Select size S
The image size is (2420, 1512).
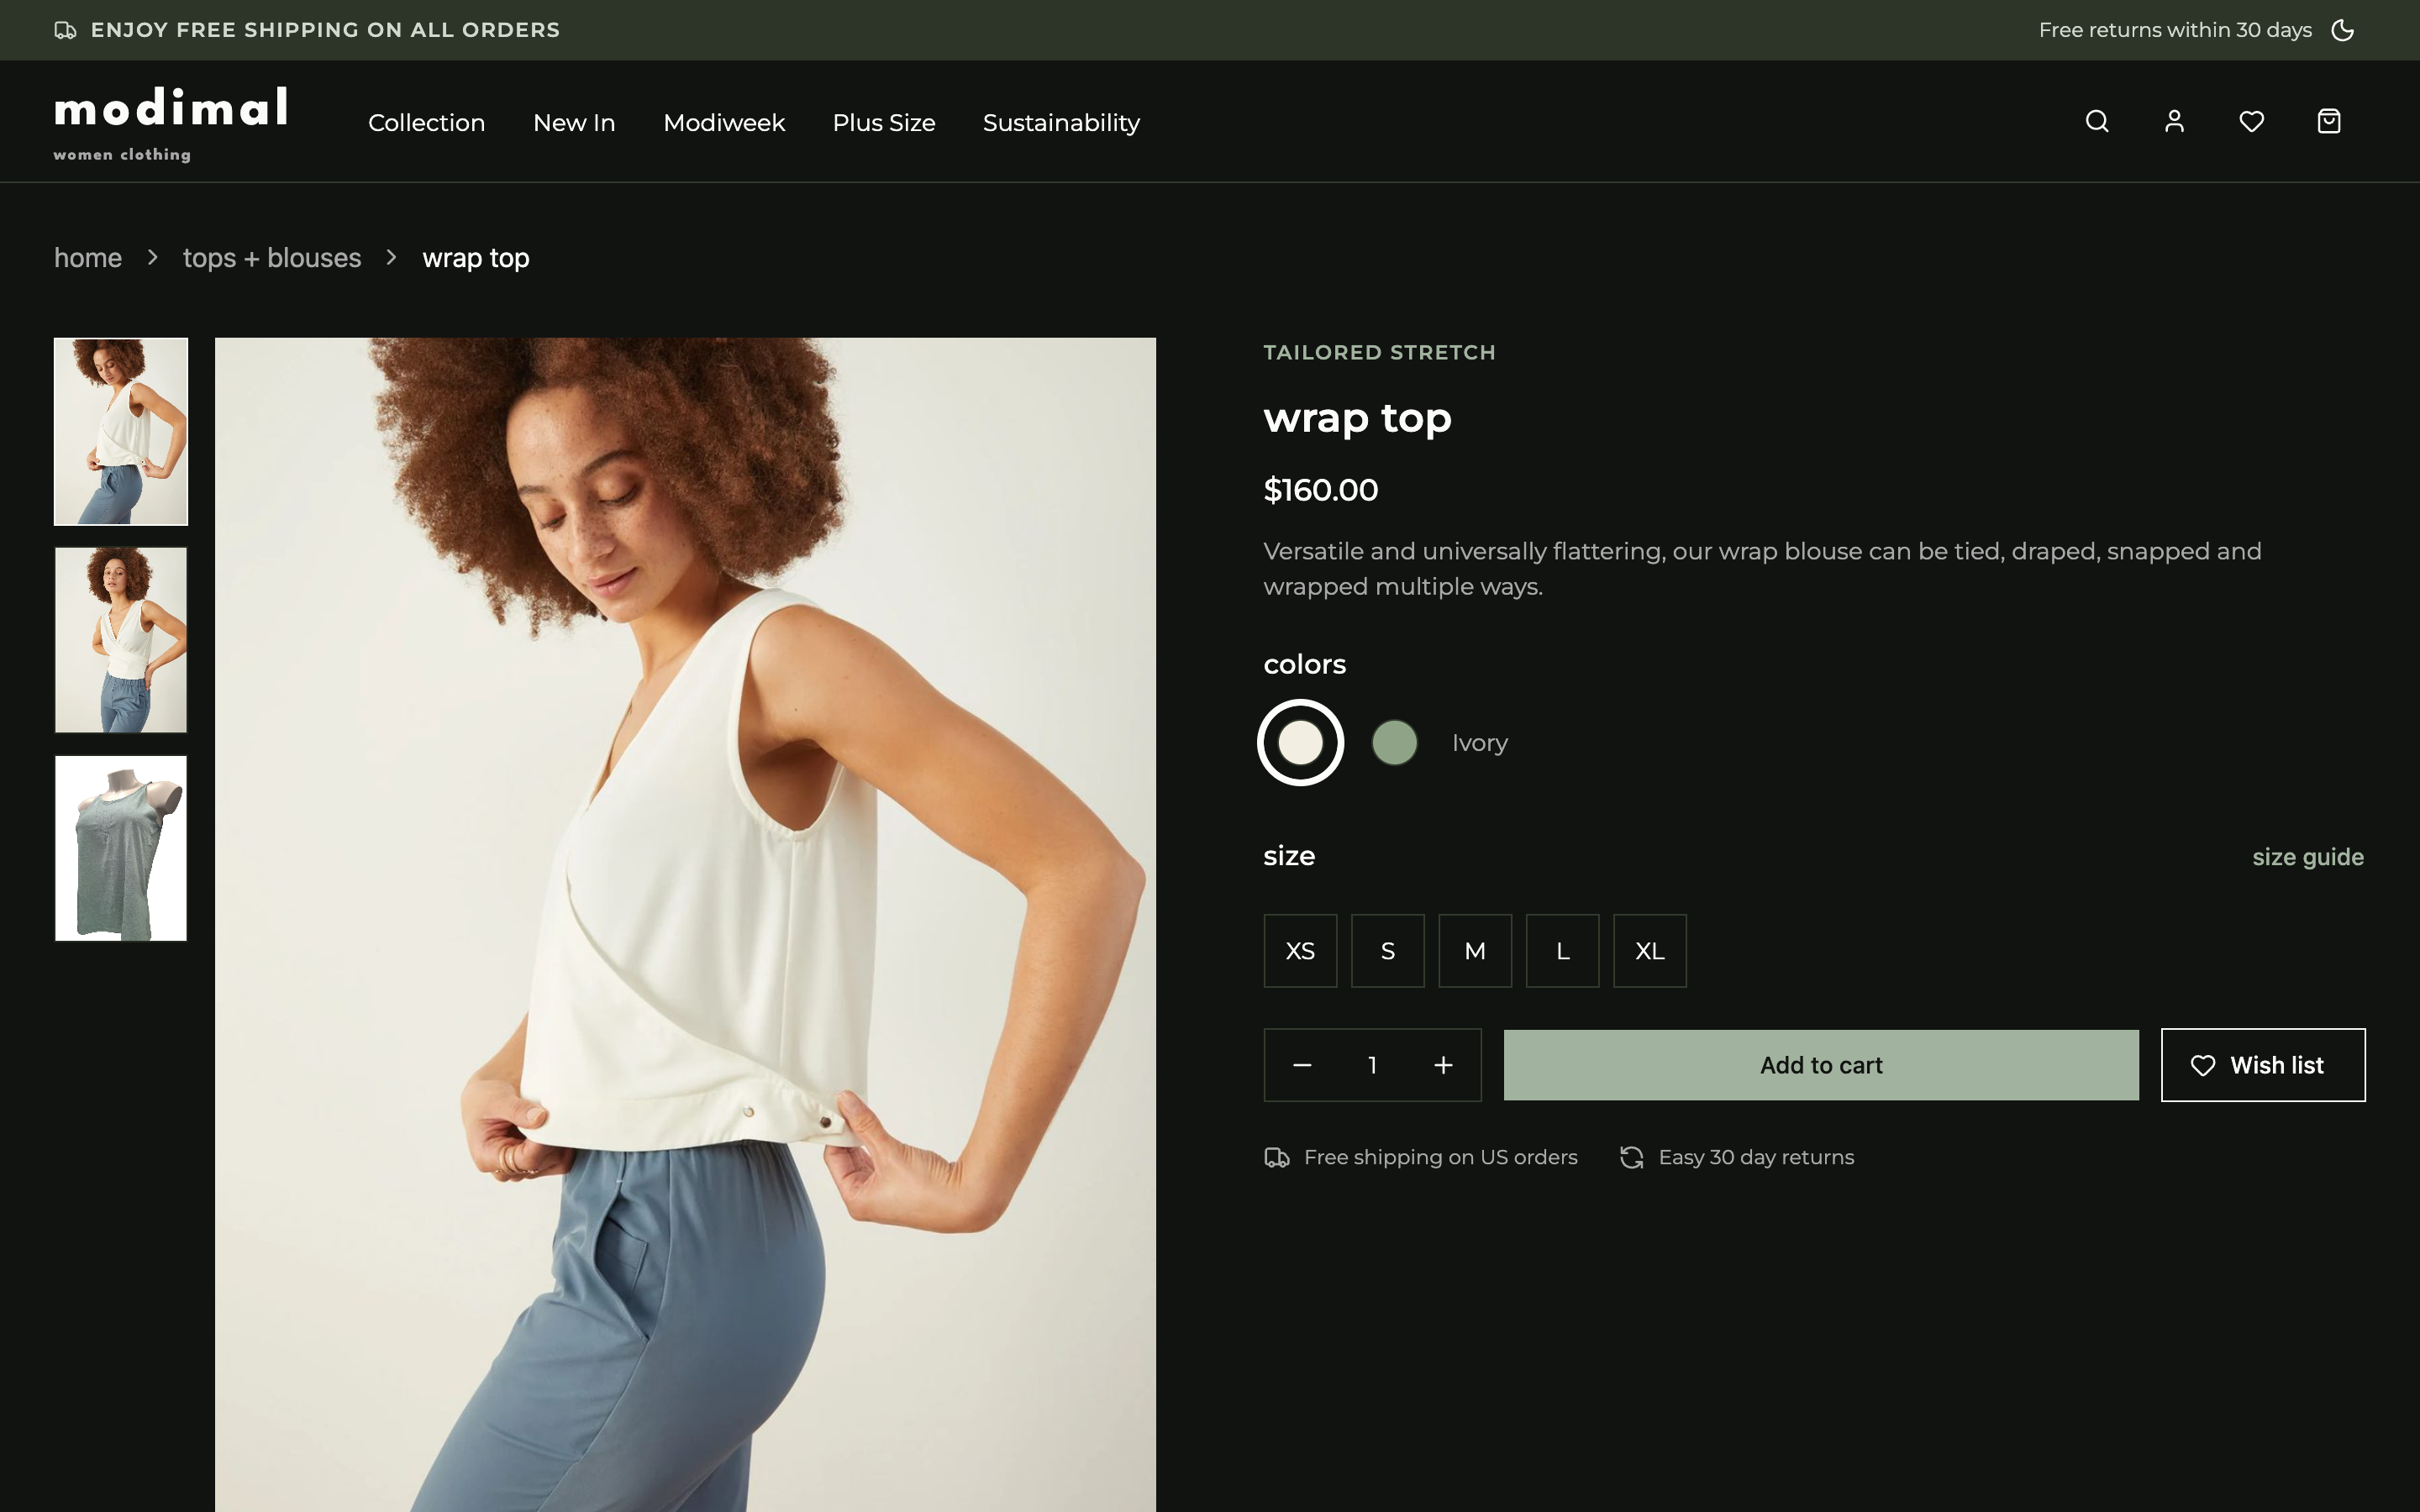click(1388, 951)
